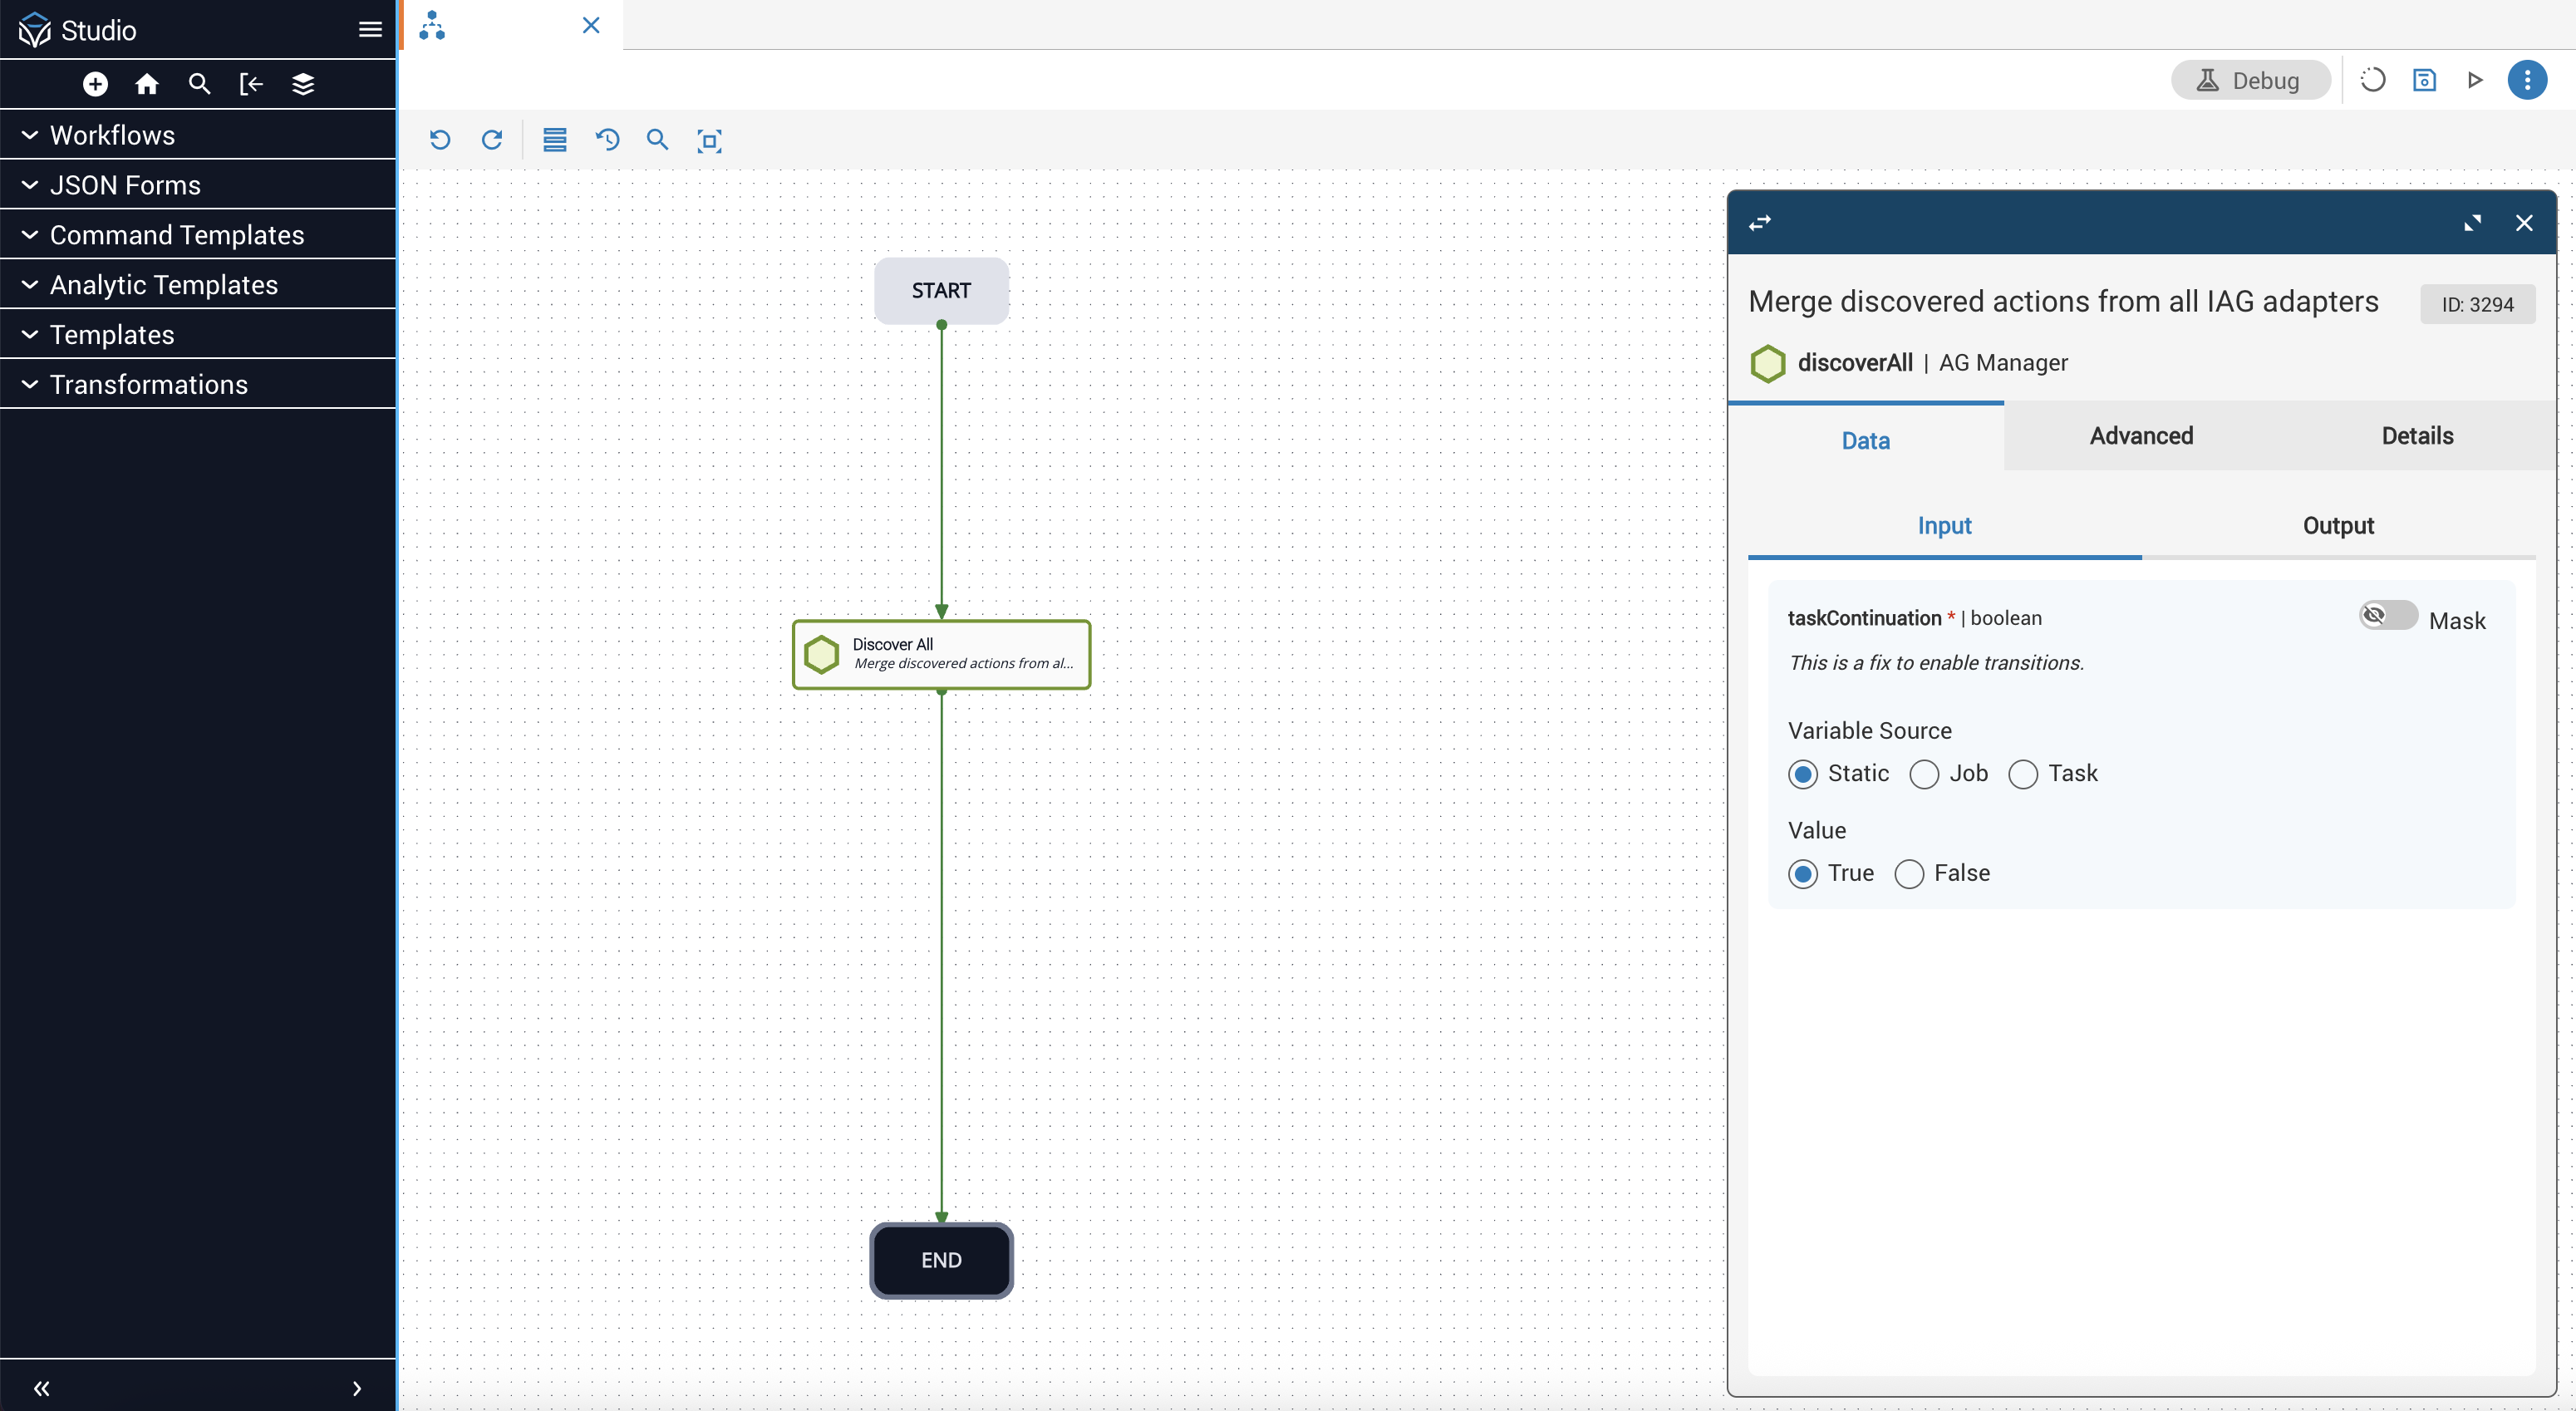Click the plus create icon
The image size is (2576, 1411).
click(x=95, y=84)
